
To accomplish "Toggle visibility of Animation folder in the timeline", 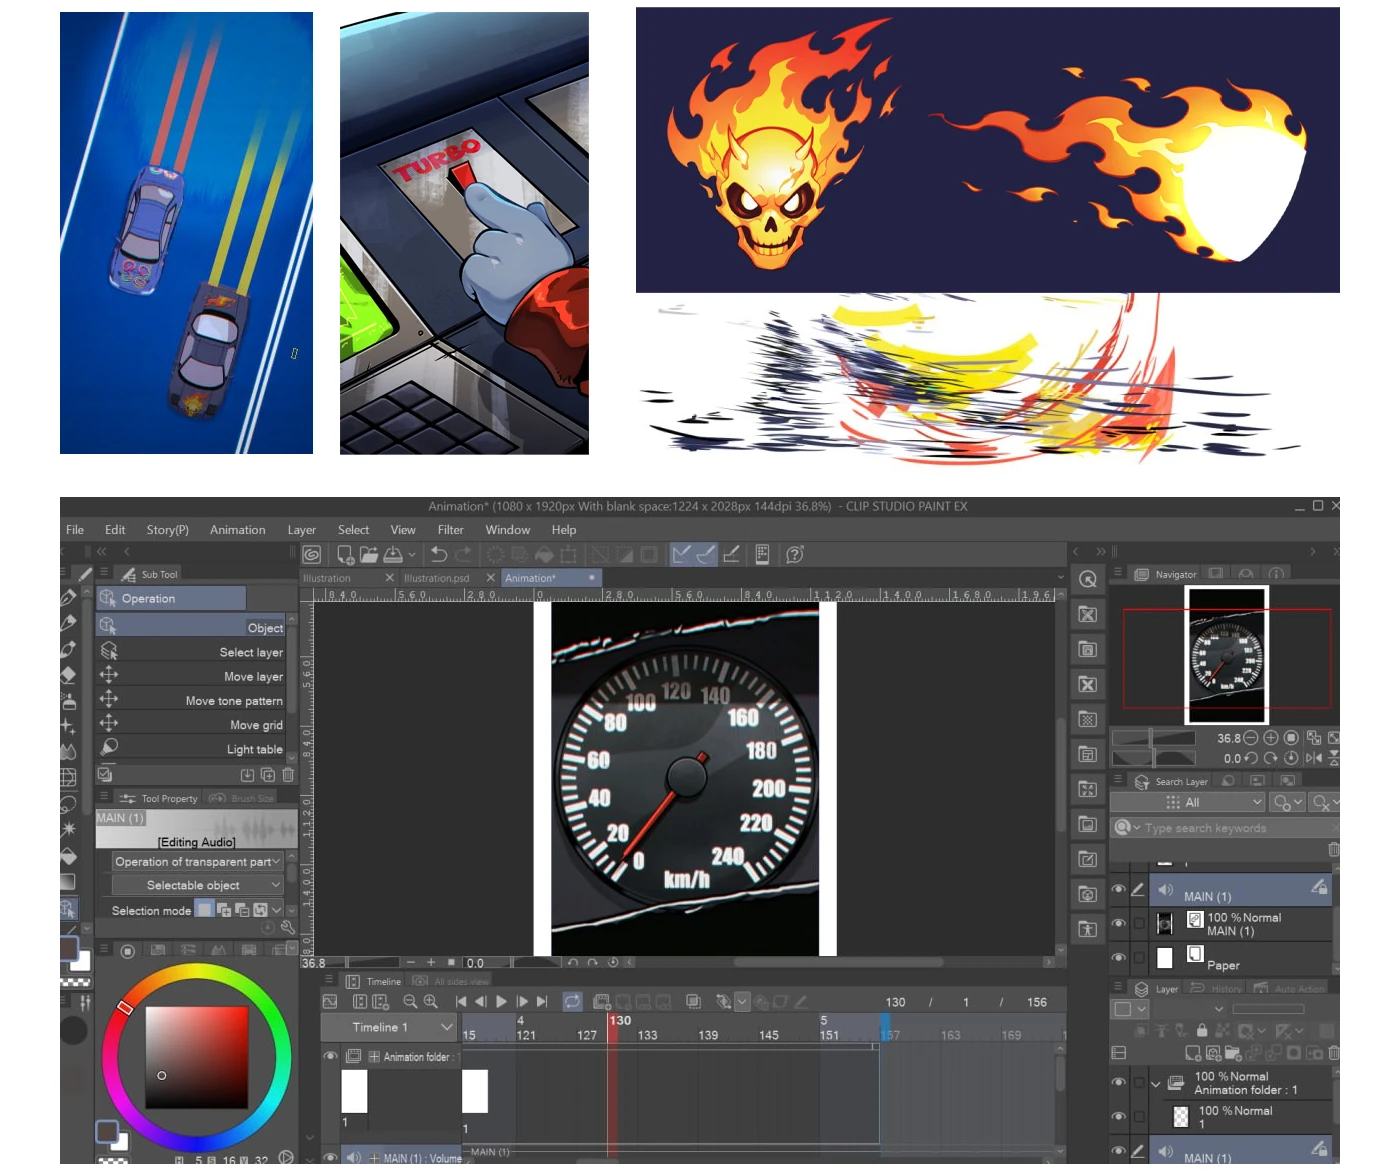I will (330, 1056).
